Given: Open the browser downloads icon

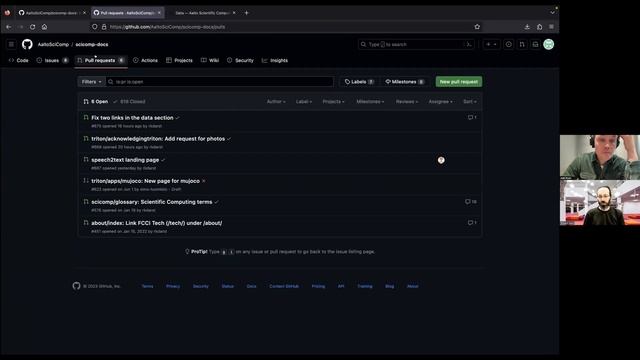Looking at the screenshot, I should [x=527, y=27].
